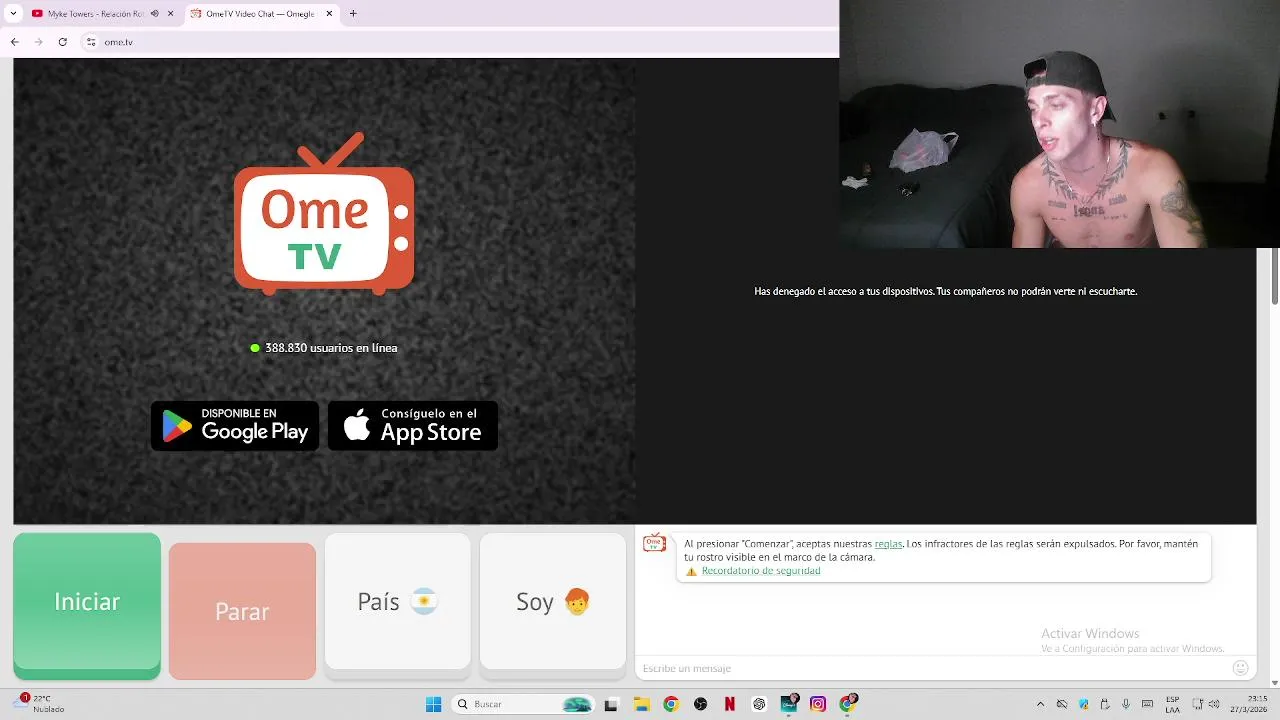Open the ESP LAA language switcher
Viewport: 1280px width, 720px height.
[x=1172, y=704]
